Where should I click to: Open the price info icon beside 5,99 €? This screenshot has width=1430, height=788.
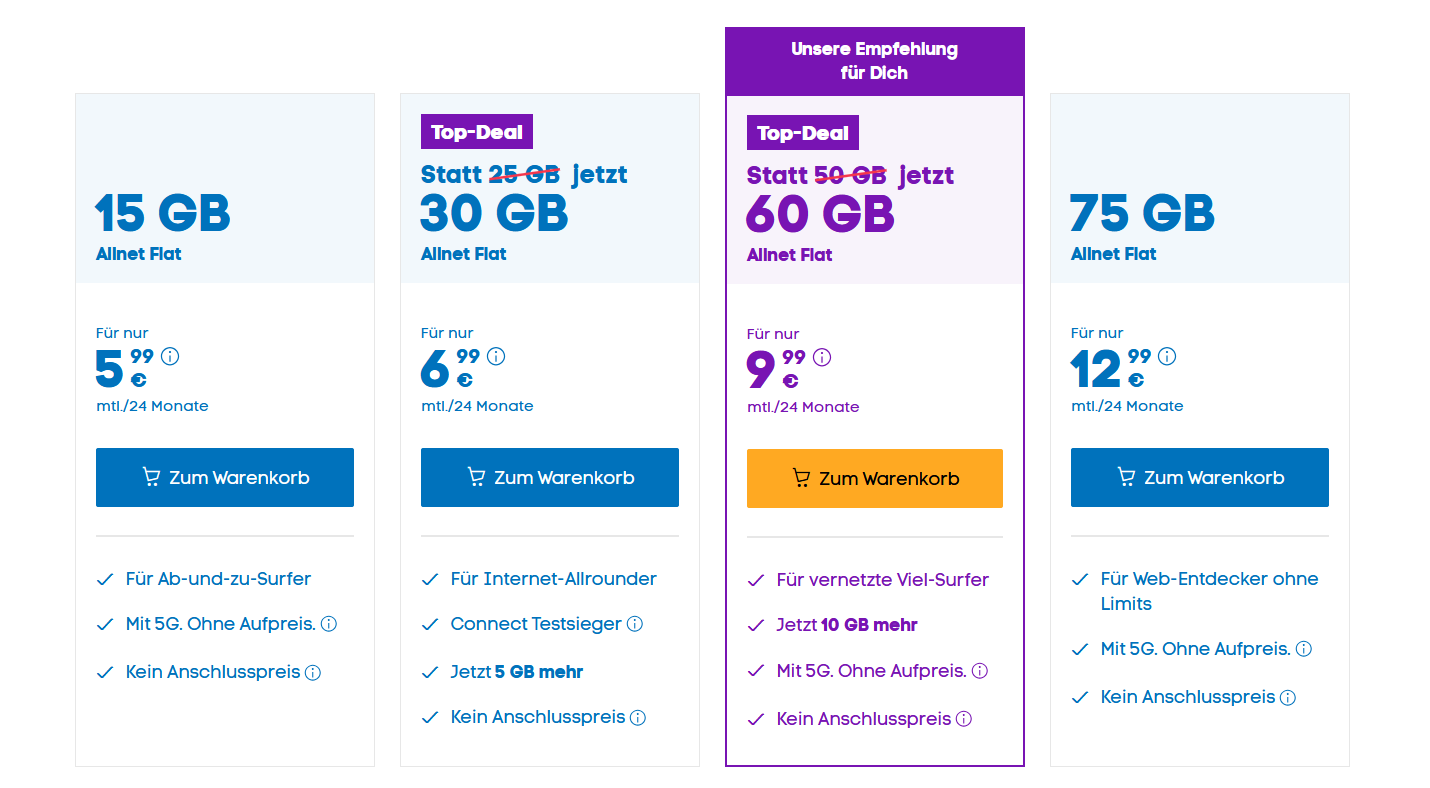point(170,356)
